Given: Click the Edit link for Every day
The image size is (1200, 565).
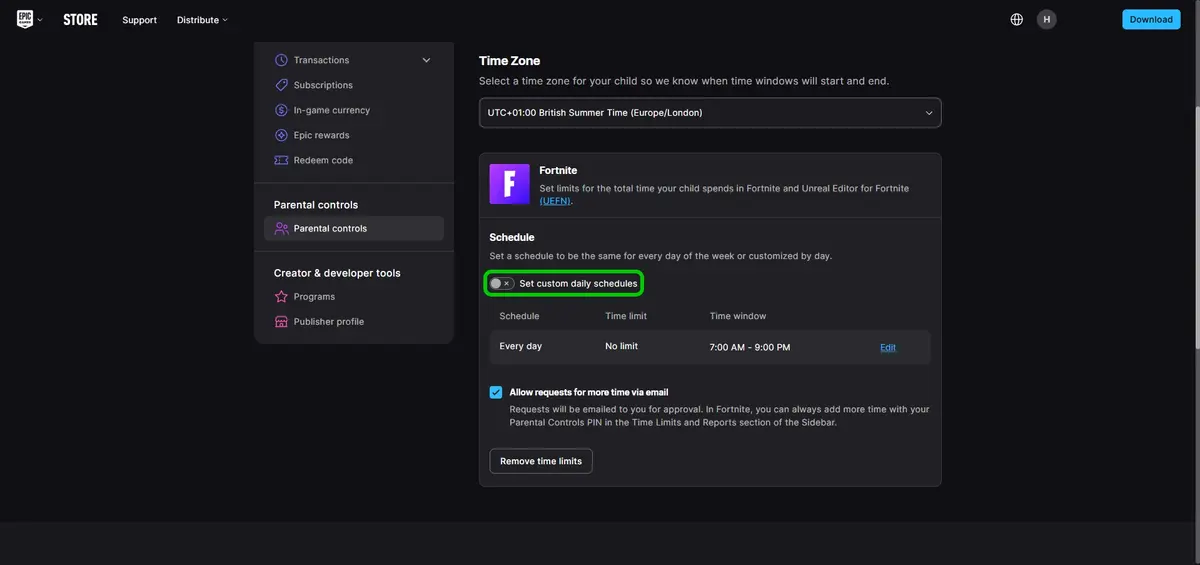Looking at the screenshot, I should 888,348.
